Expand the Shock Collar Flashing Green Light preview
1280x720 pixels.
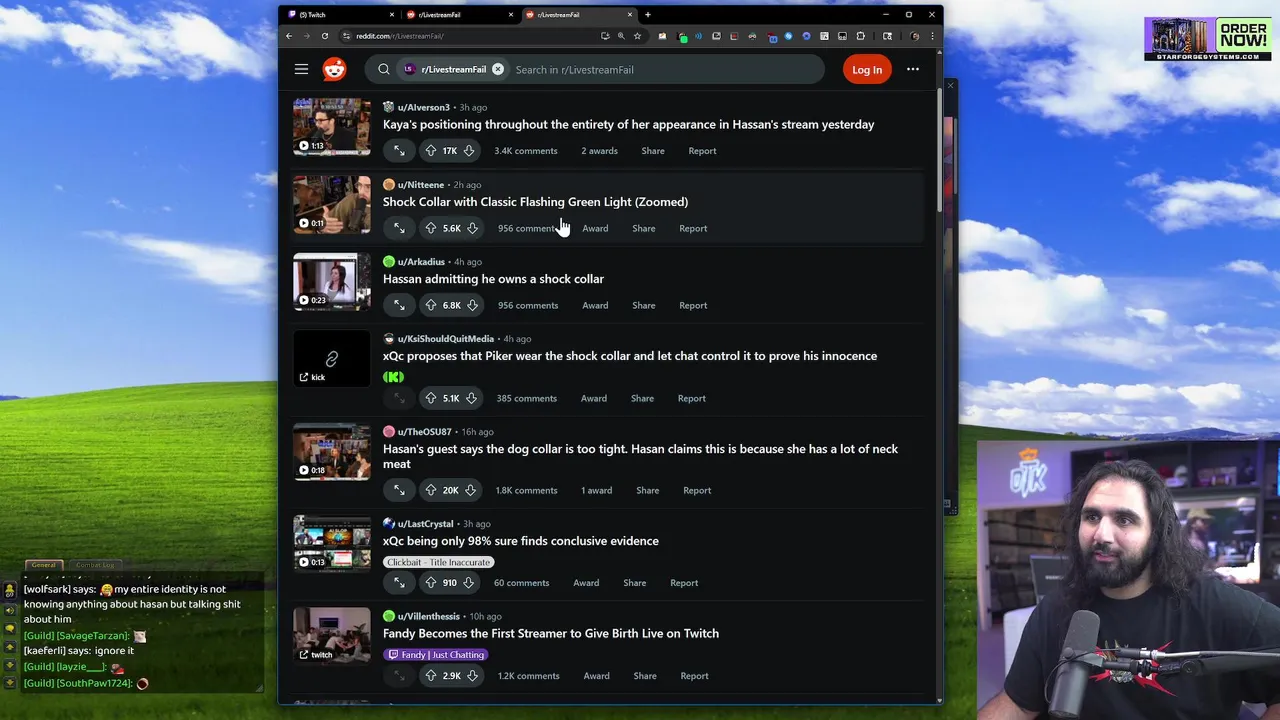399,228
